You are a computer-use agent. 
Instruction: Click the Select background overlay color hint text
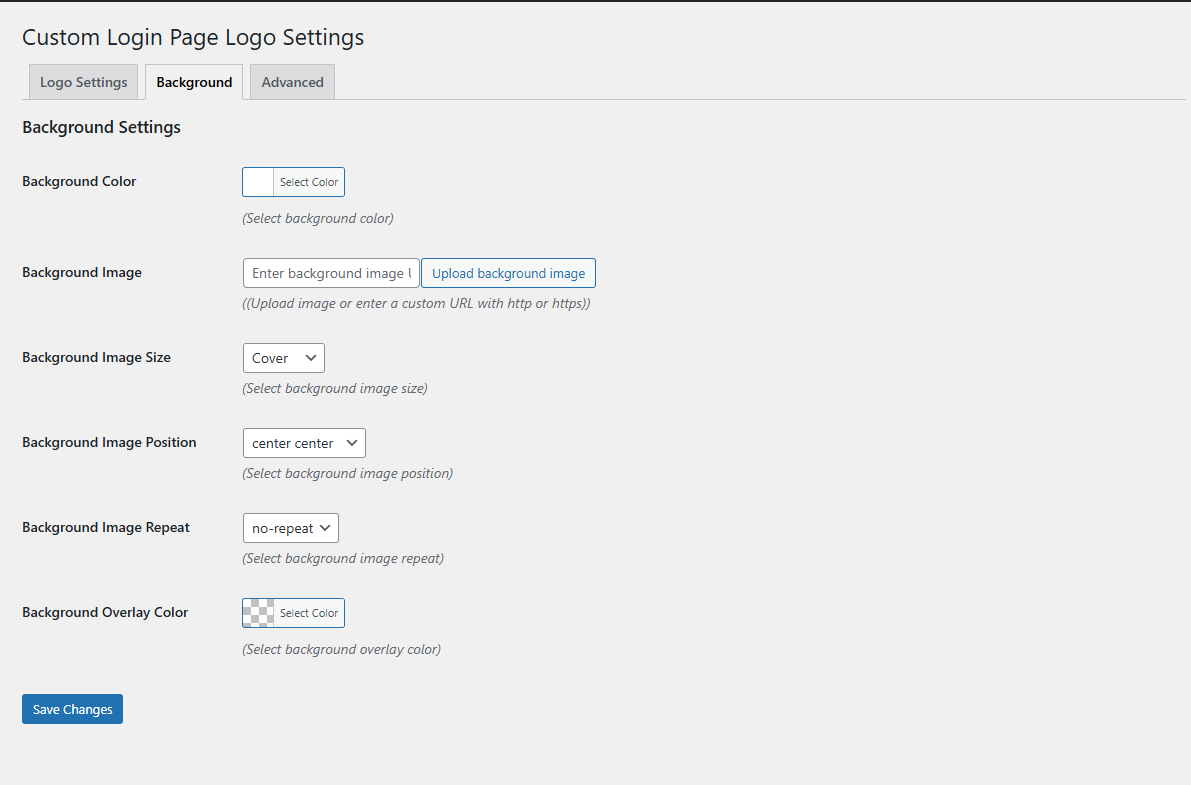(x=341, y=648)
